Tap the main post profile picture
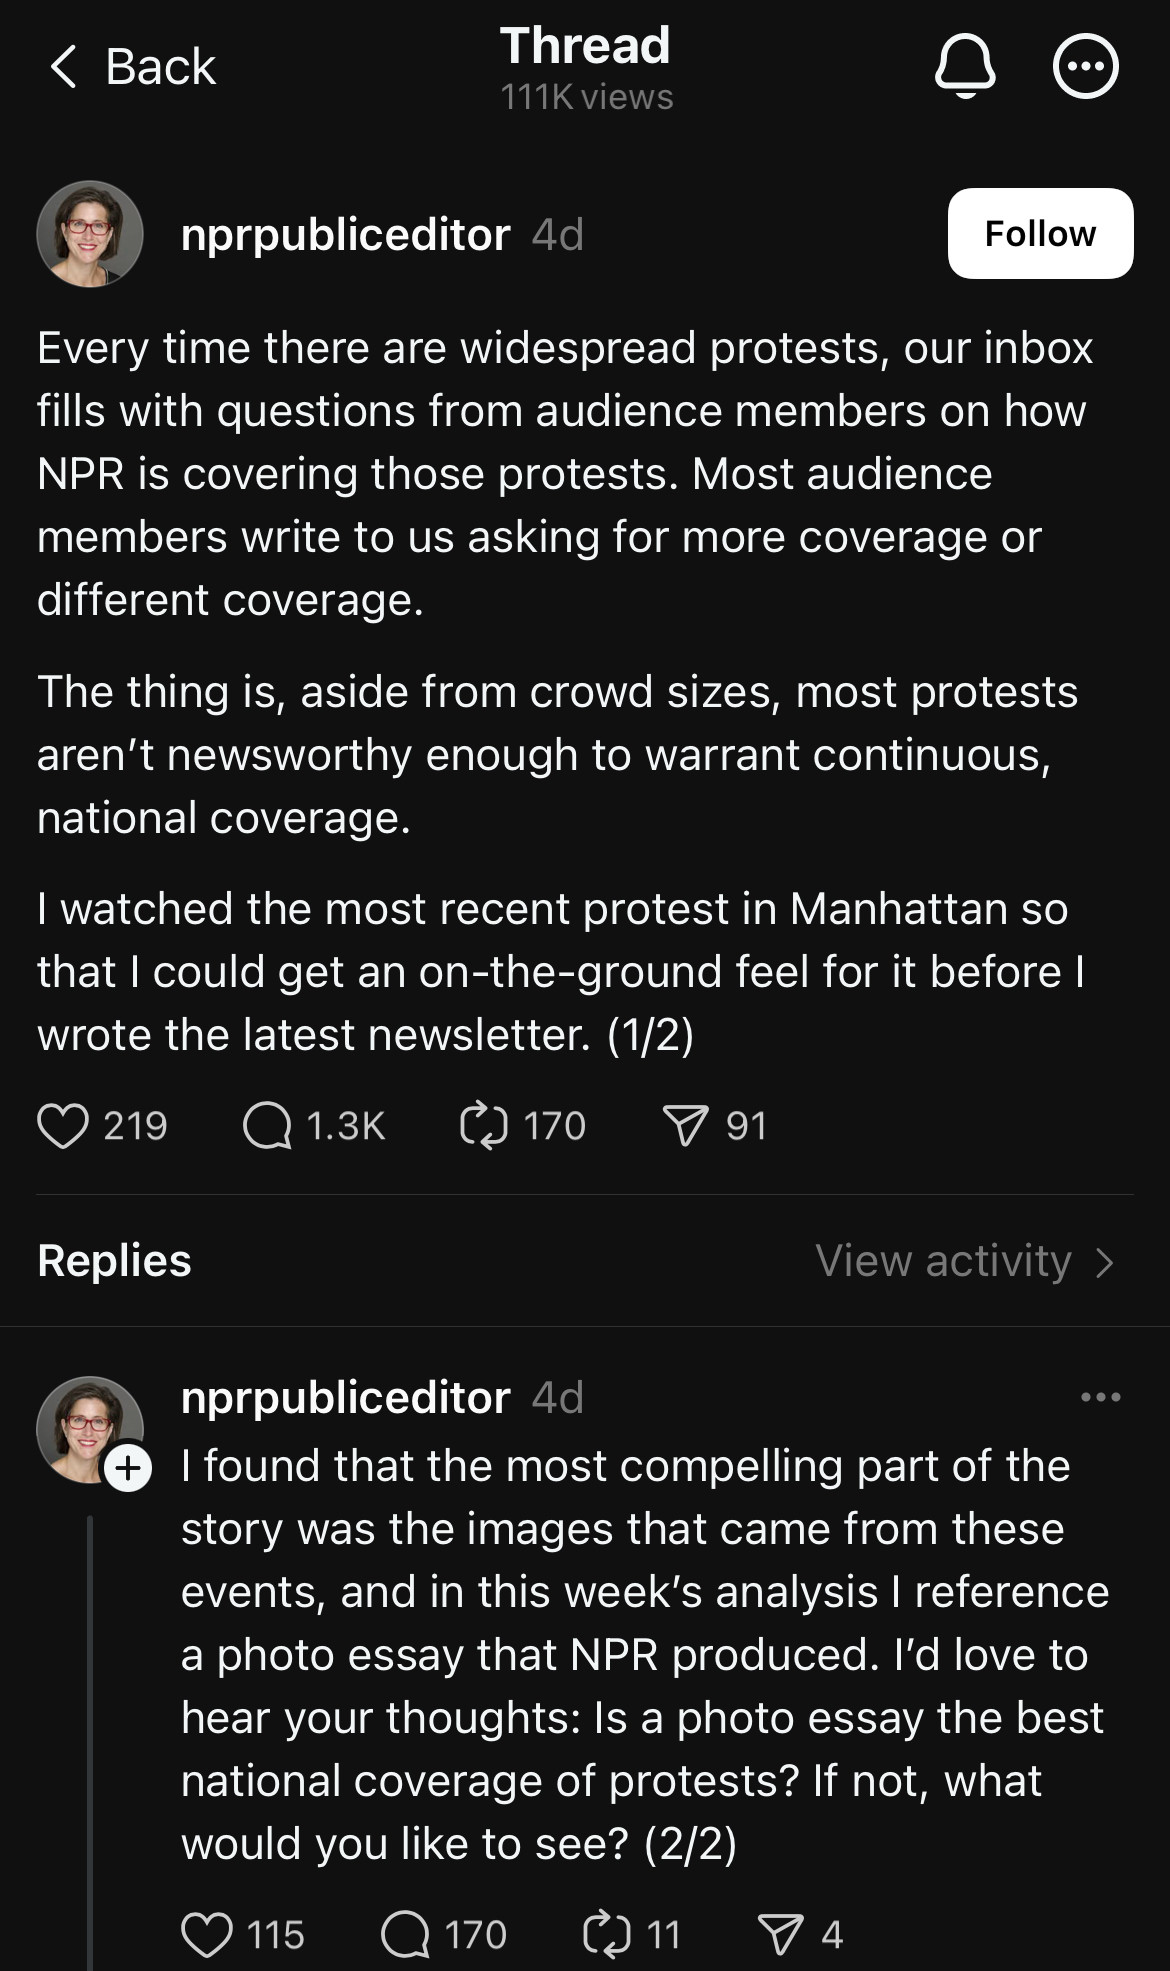The image size is (1170, 1971). (x=90, y=234)
